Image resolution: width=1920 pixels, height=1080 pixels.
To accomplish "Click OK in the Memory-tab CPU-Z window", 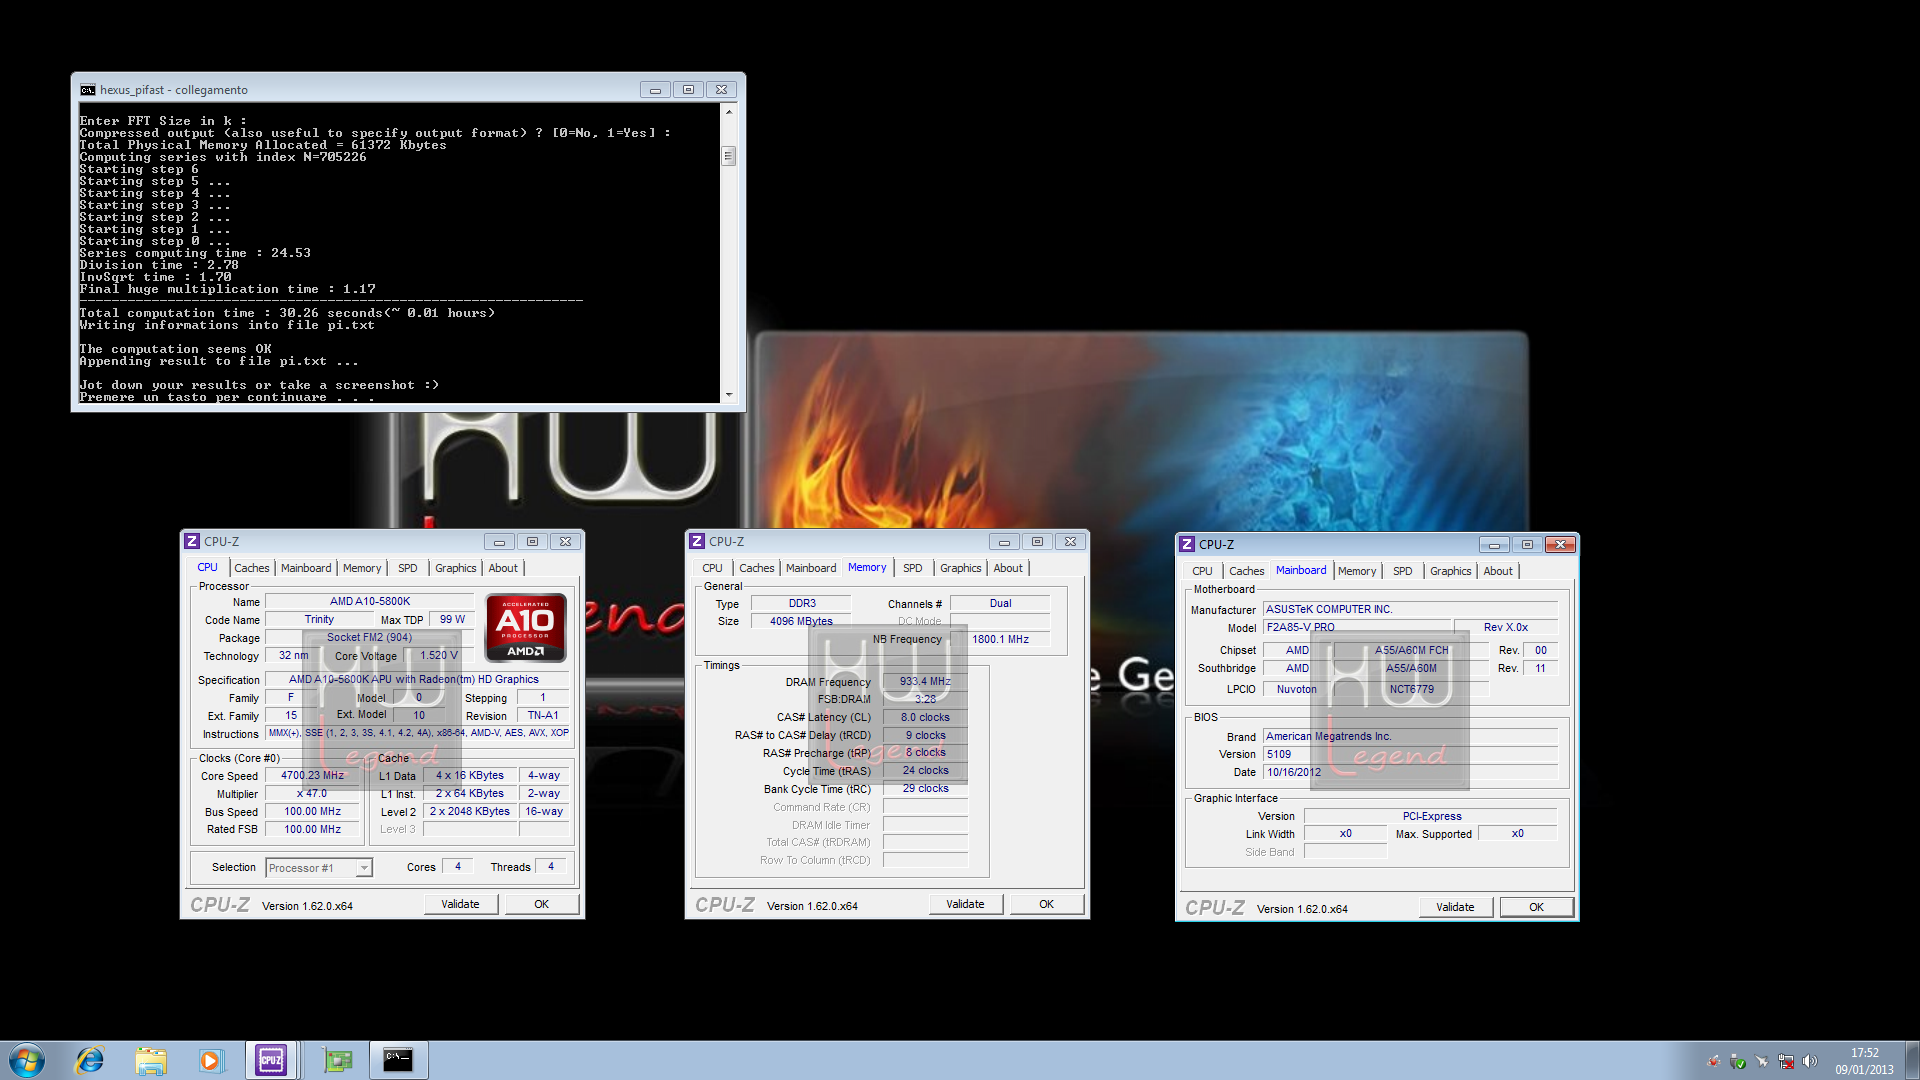I will (x=1047, y=904).
